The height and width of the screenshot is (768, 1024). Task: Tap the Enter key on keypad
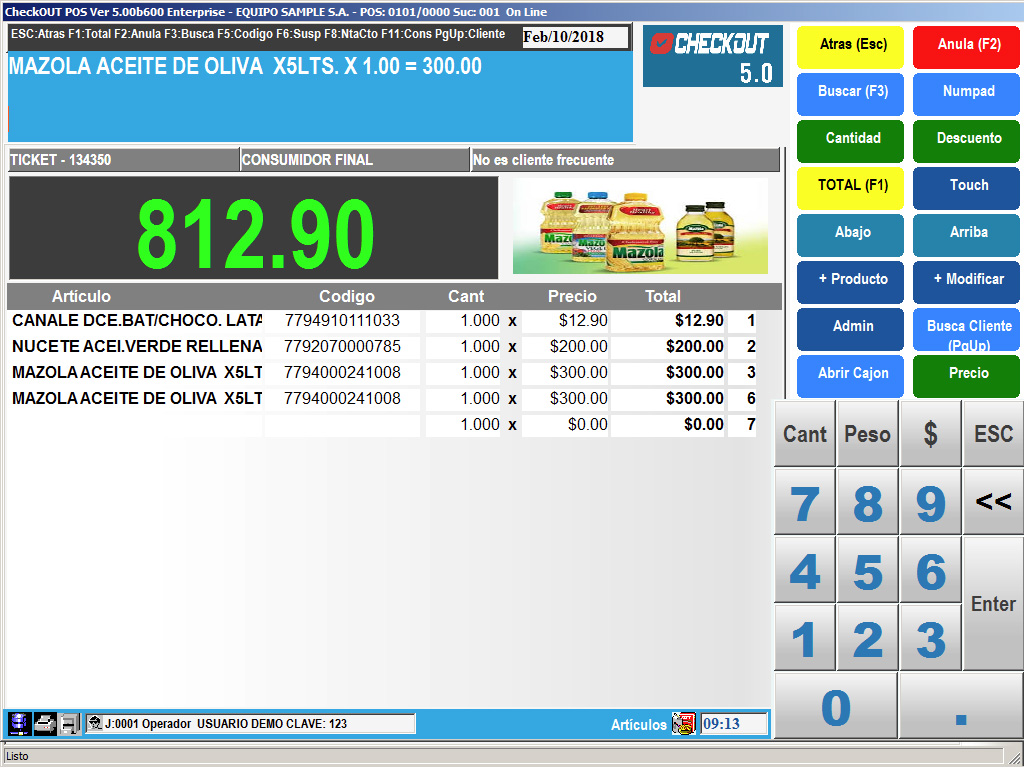[993, 604]
